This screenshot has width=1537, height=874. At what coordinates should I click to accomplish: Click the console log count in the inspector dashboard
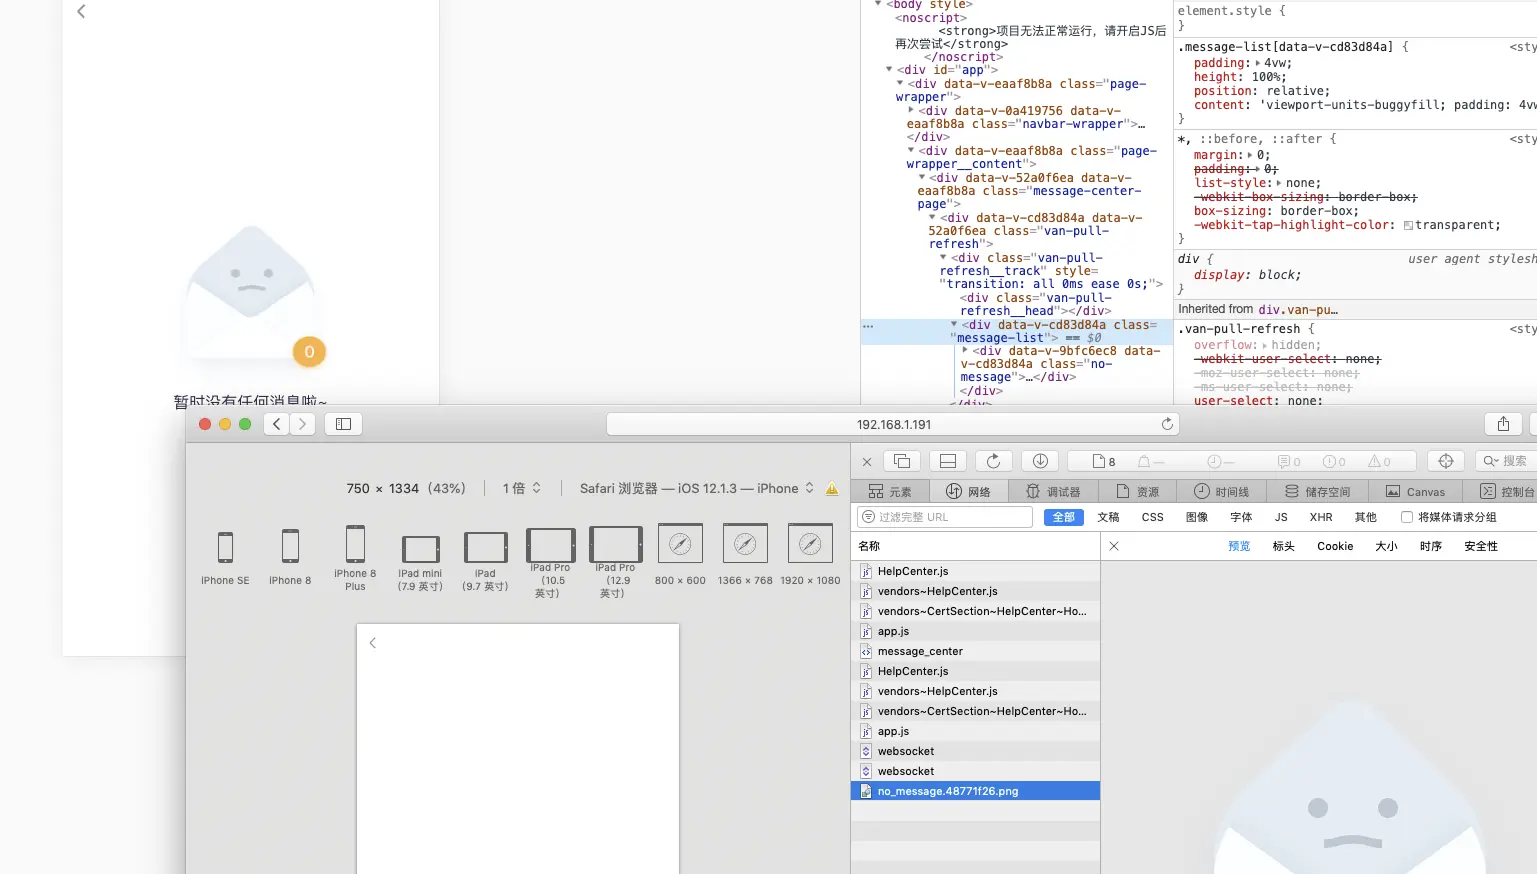(x=1289, y=462)
